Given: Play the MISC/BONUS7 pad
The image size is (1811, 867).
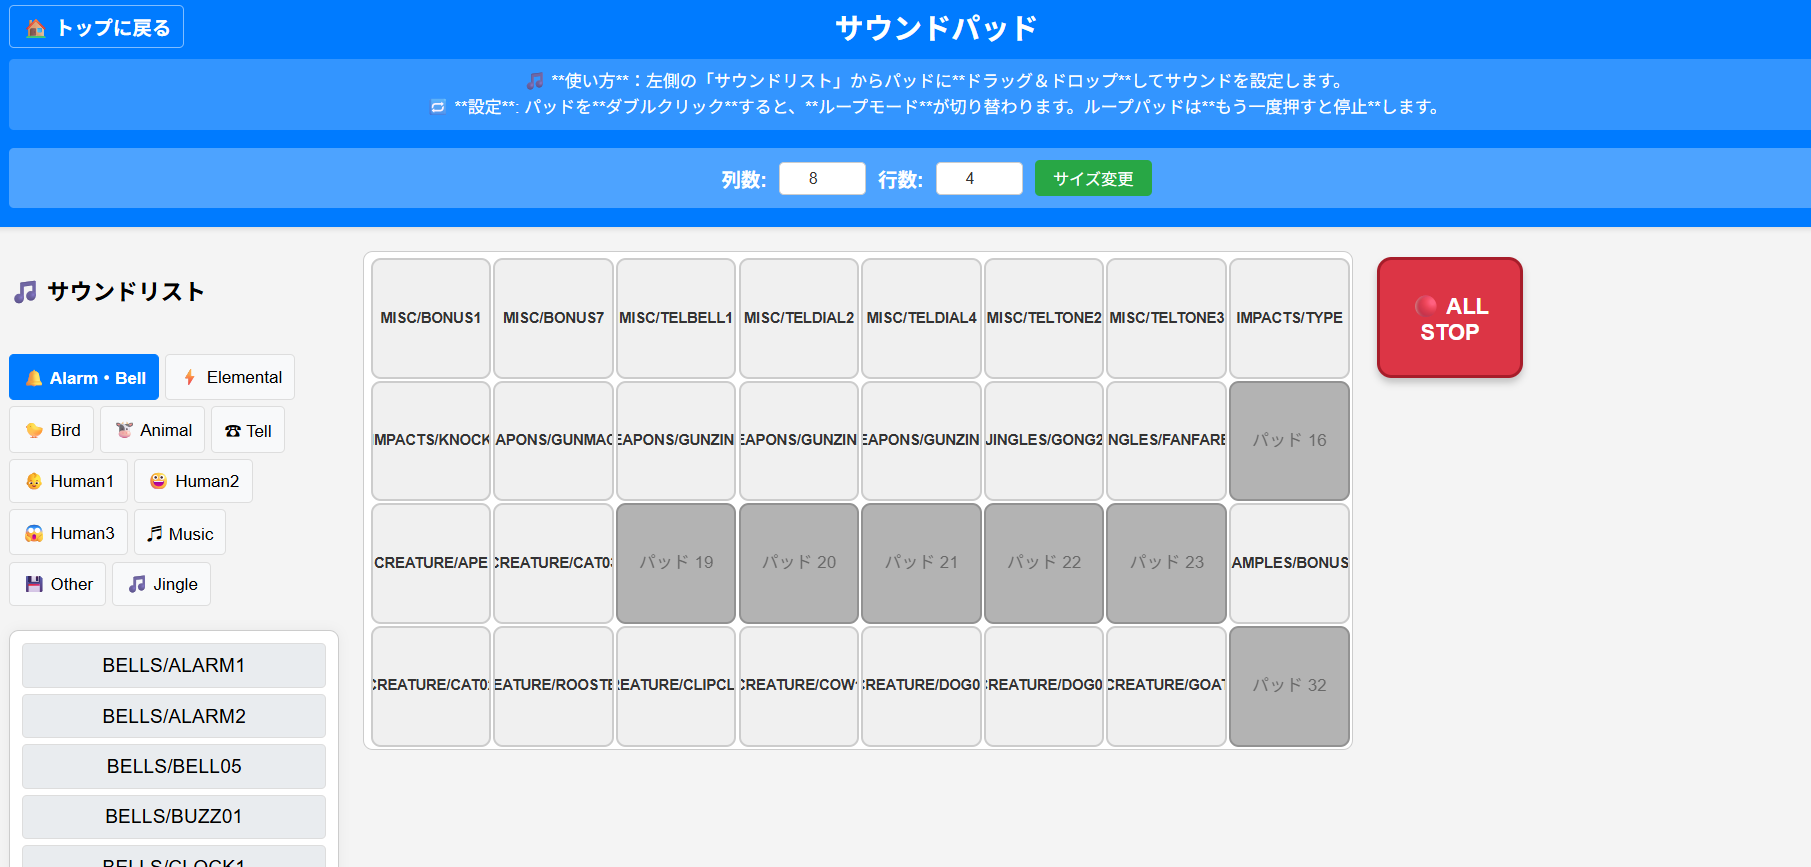Looking at the screenshot, I should 553,318.
